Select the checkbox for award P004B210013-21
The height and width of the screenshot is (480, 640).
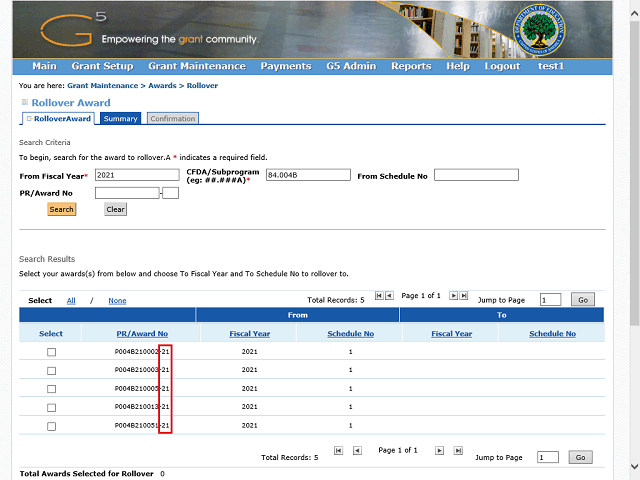(51, 407)
